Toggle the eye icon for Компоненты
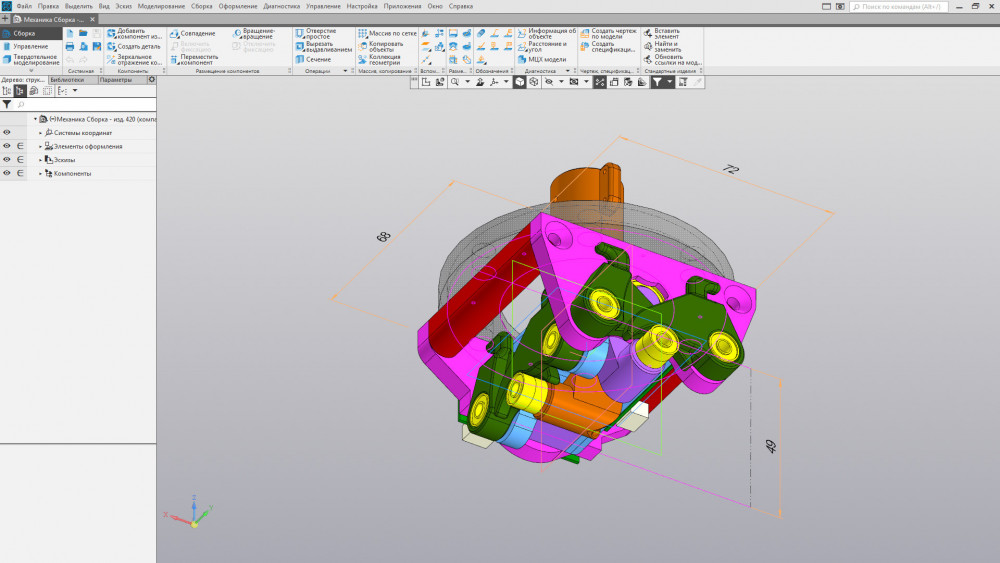 click(7, 174)
